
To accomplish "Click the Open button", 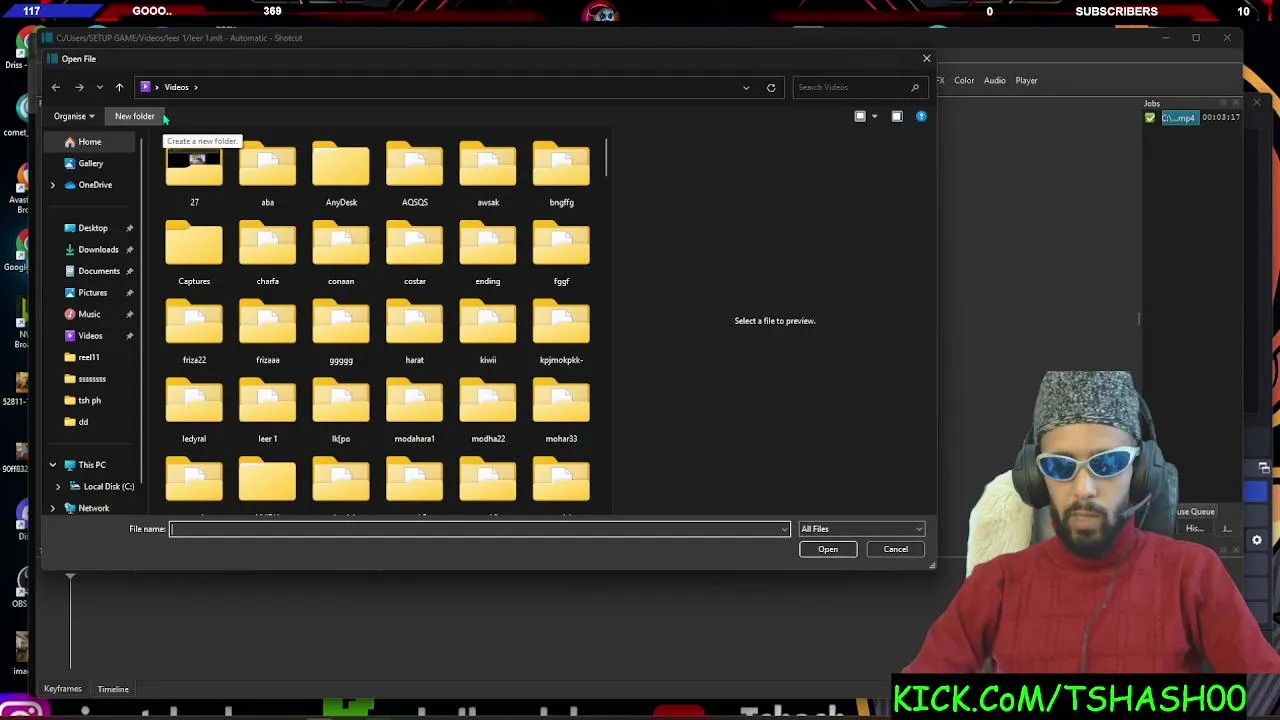I will tap(828, 549).
